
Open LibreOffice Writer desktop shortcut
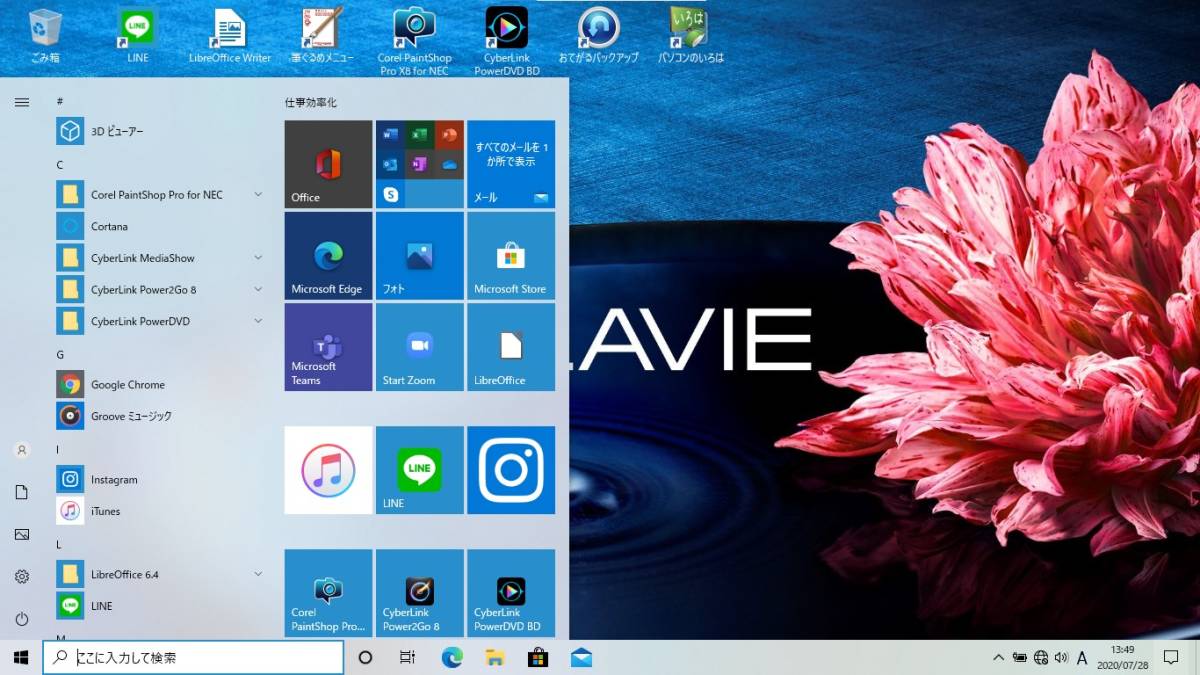[230, 35]
